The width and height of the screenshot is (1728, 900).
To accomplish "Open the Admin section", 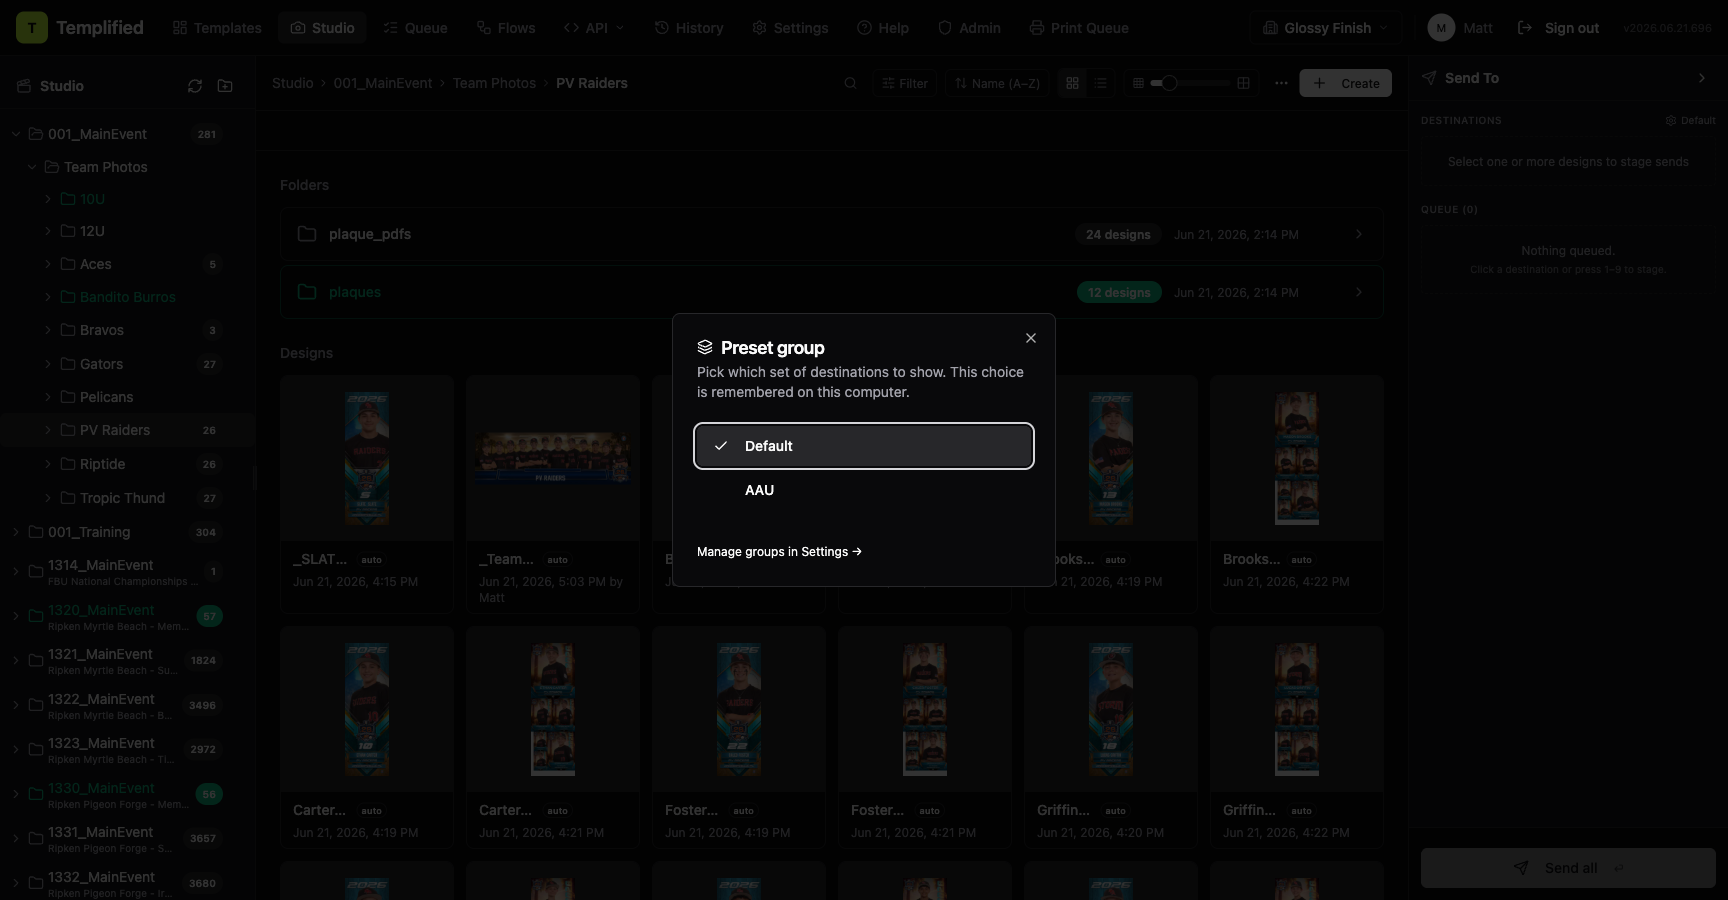I will [x=969, y=28].
